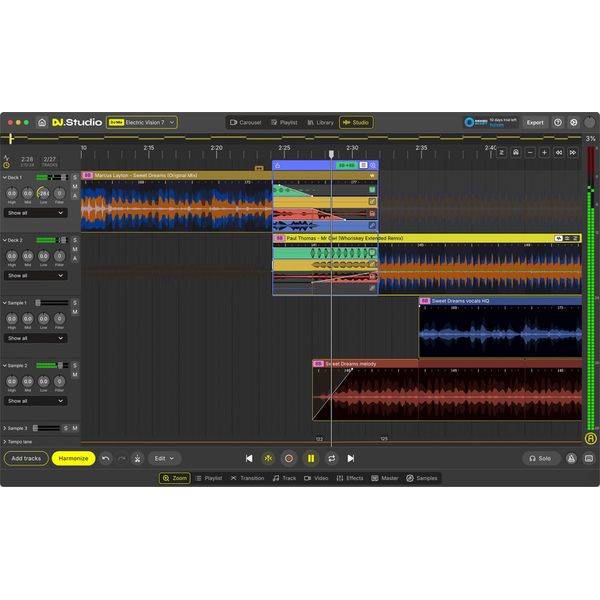
Task: Mute Sample 2
Action: [x=75, y=375]
